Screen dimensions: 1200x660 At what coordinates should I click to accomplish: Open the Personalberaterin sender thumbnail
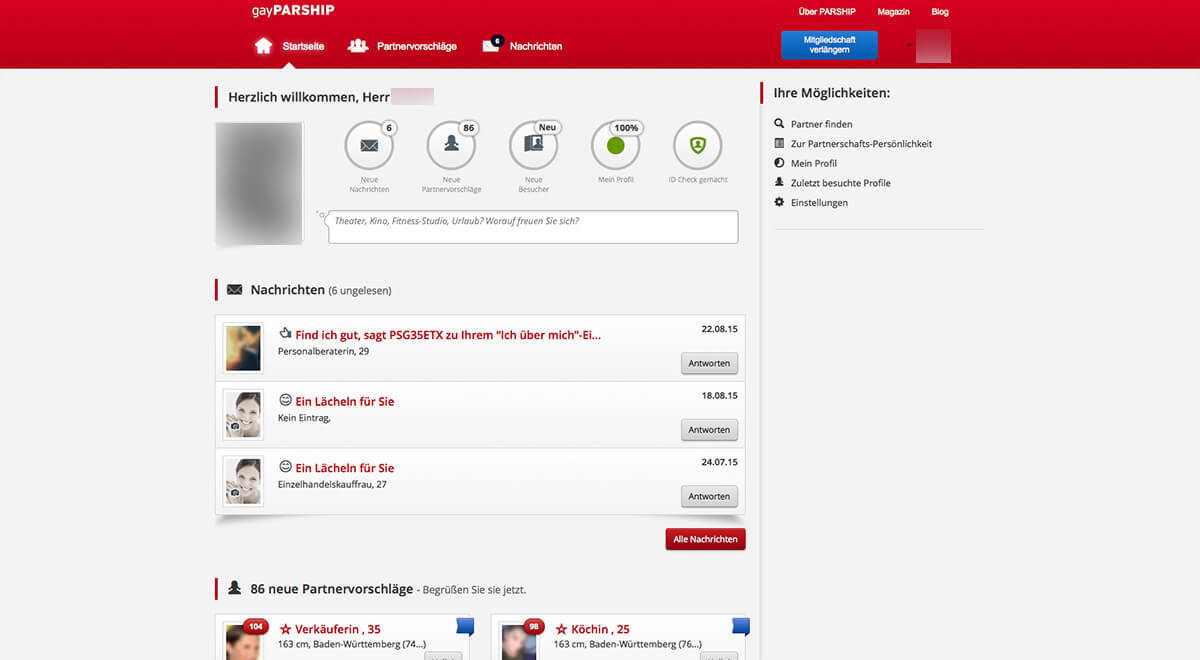point(243,348)
